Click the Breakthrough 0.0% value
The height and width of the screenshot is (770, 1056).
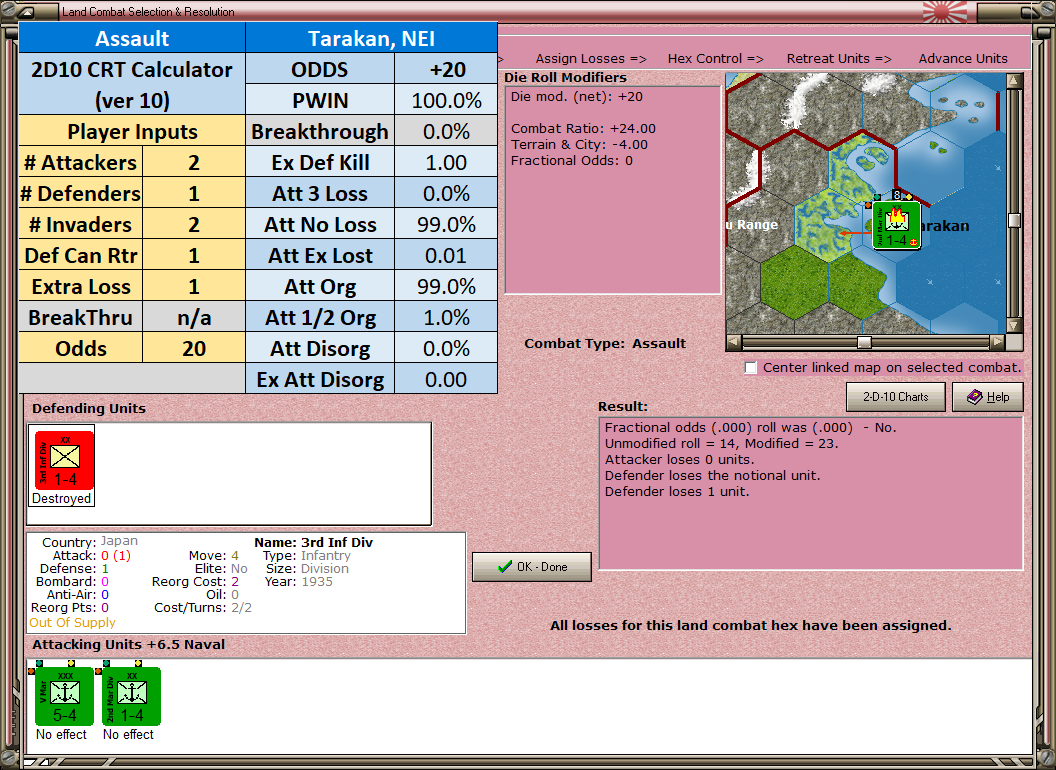tap(446, 131)
